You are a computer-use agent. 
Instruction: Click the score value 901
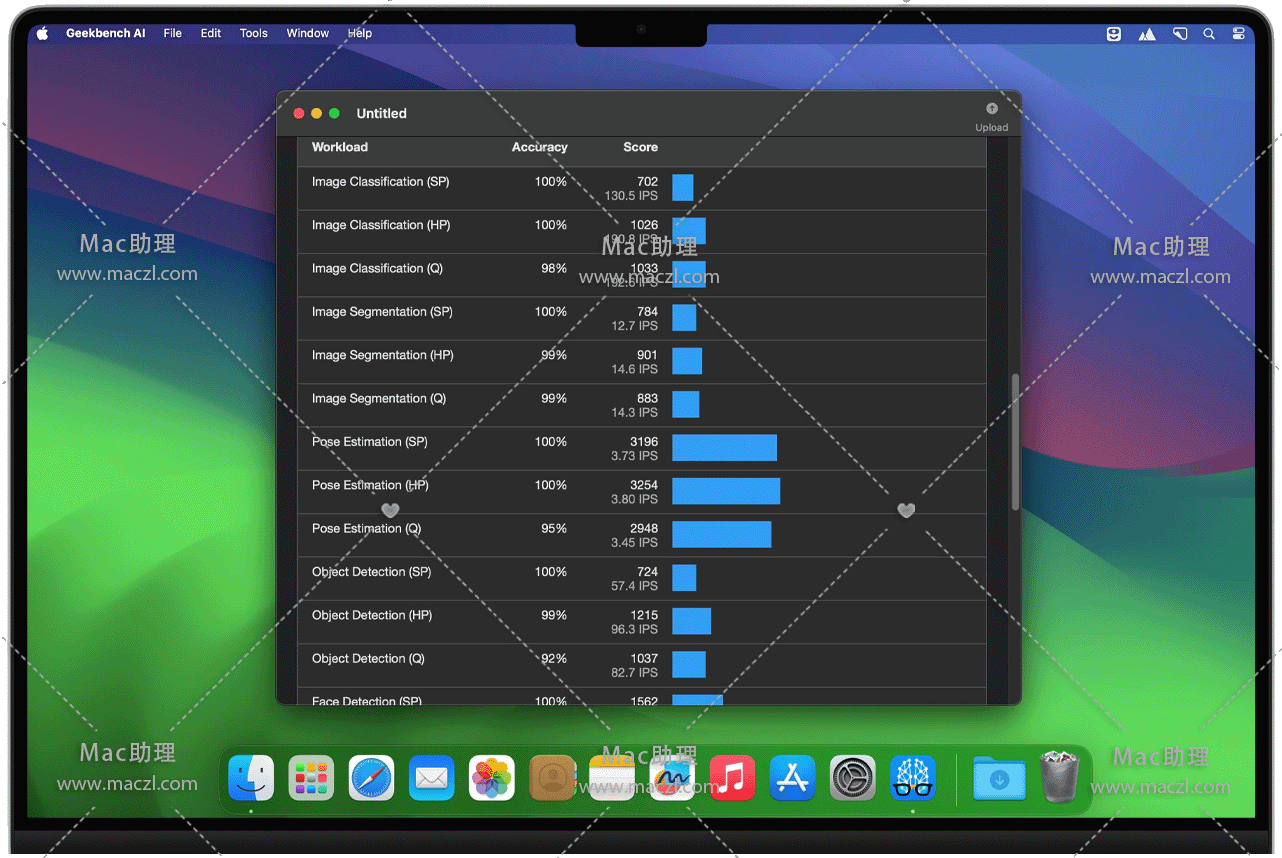click(648, 355)
